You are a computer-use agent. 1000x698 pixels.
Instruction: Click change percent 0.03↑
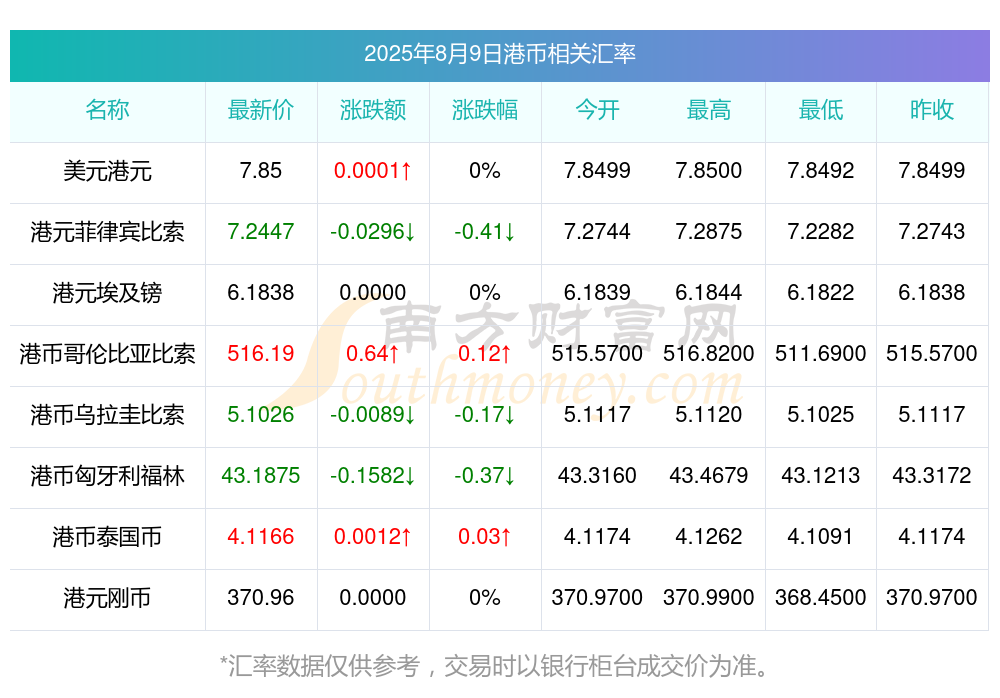click(485, 536)
